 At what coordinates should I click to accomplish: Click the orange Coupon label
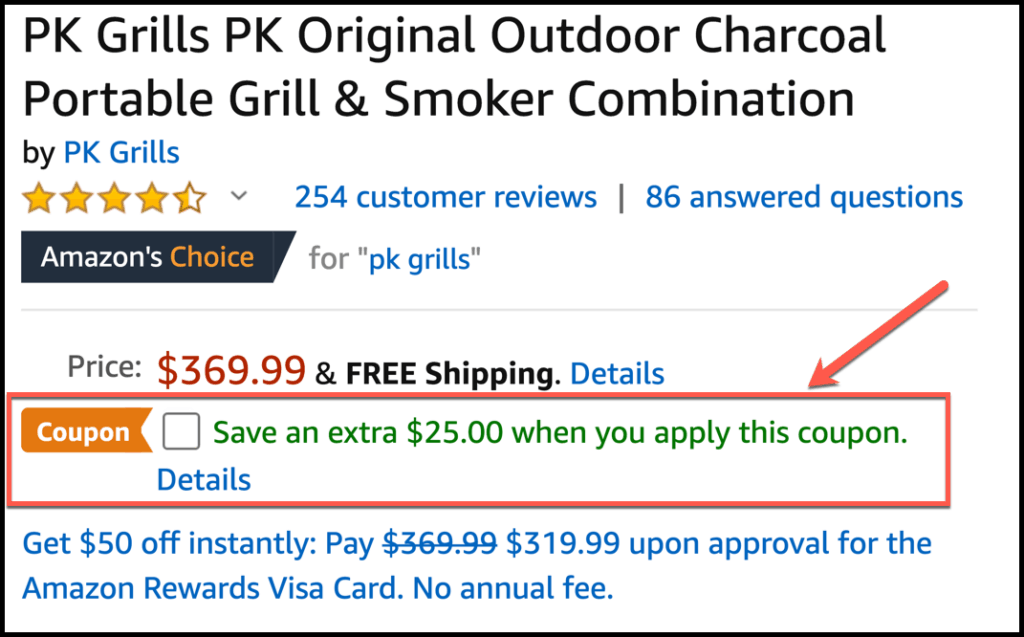tap(85, 431)
